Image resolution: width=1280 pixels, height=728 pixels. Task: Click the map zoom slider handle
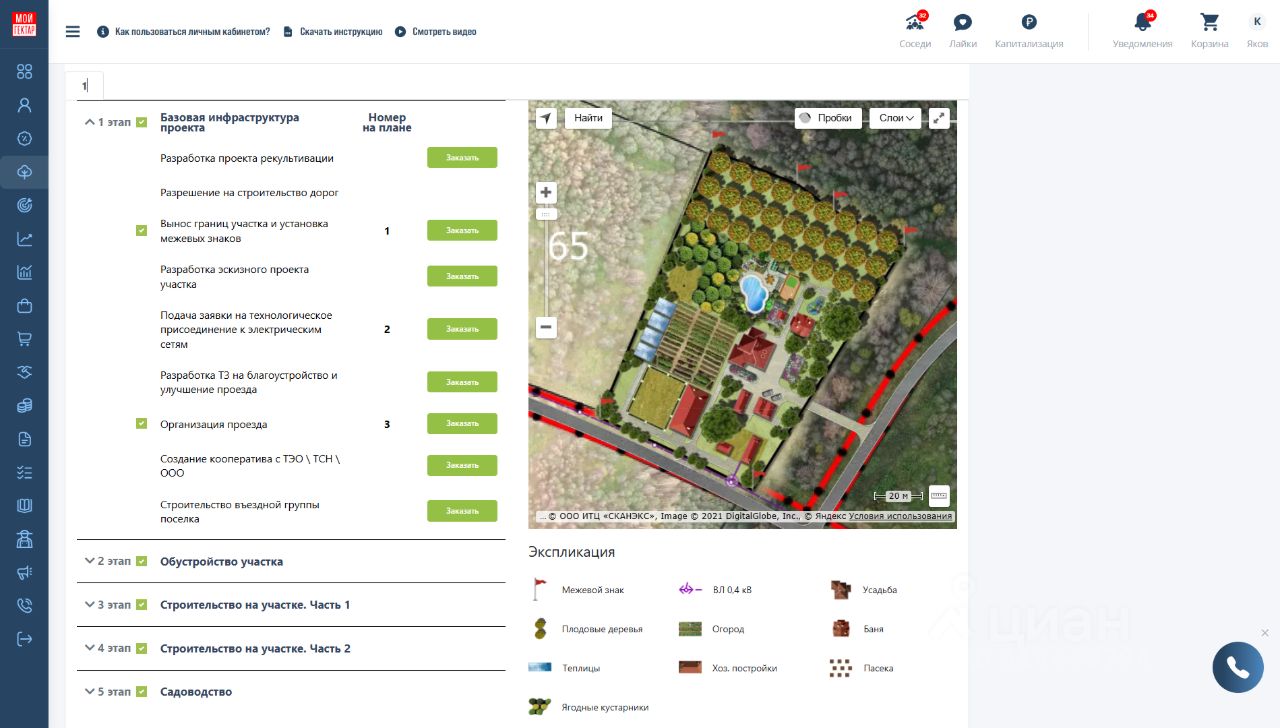(546, 214)
